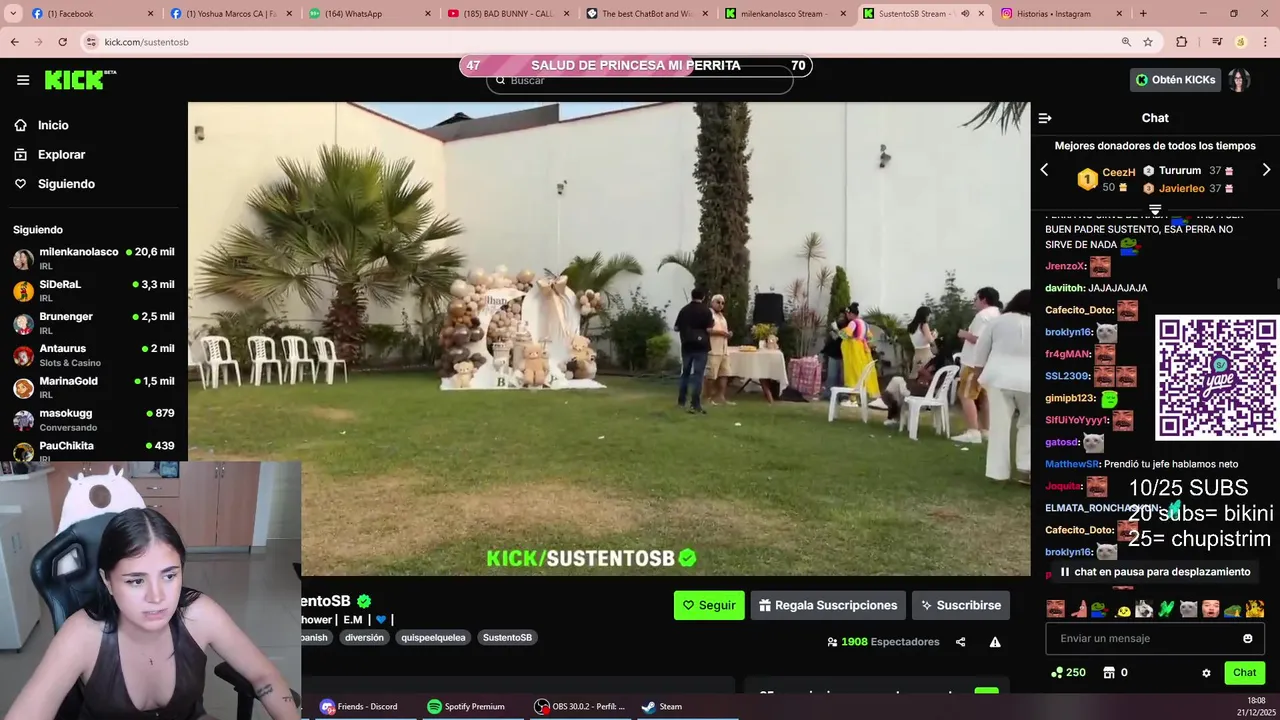
Task: Go back in browser history
Action: 14,42
